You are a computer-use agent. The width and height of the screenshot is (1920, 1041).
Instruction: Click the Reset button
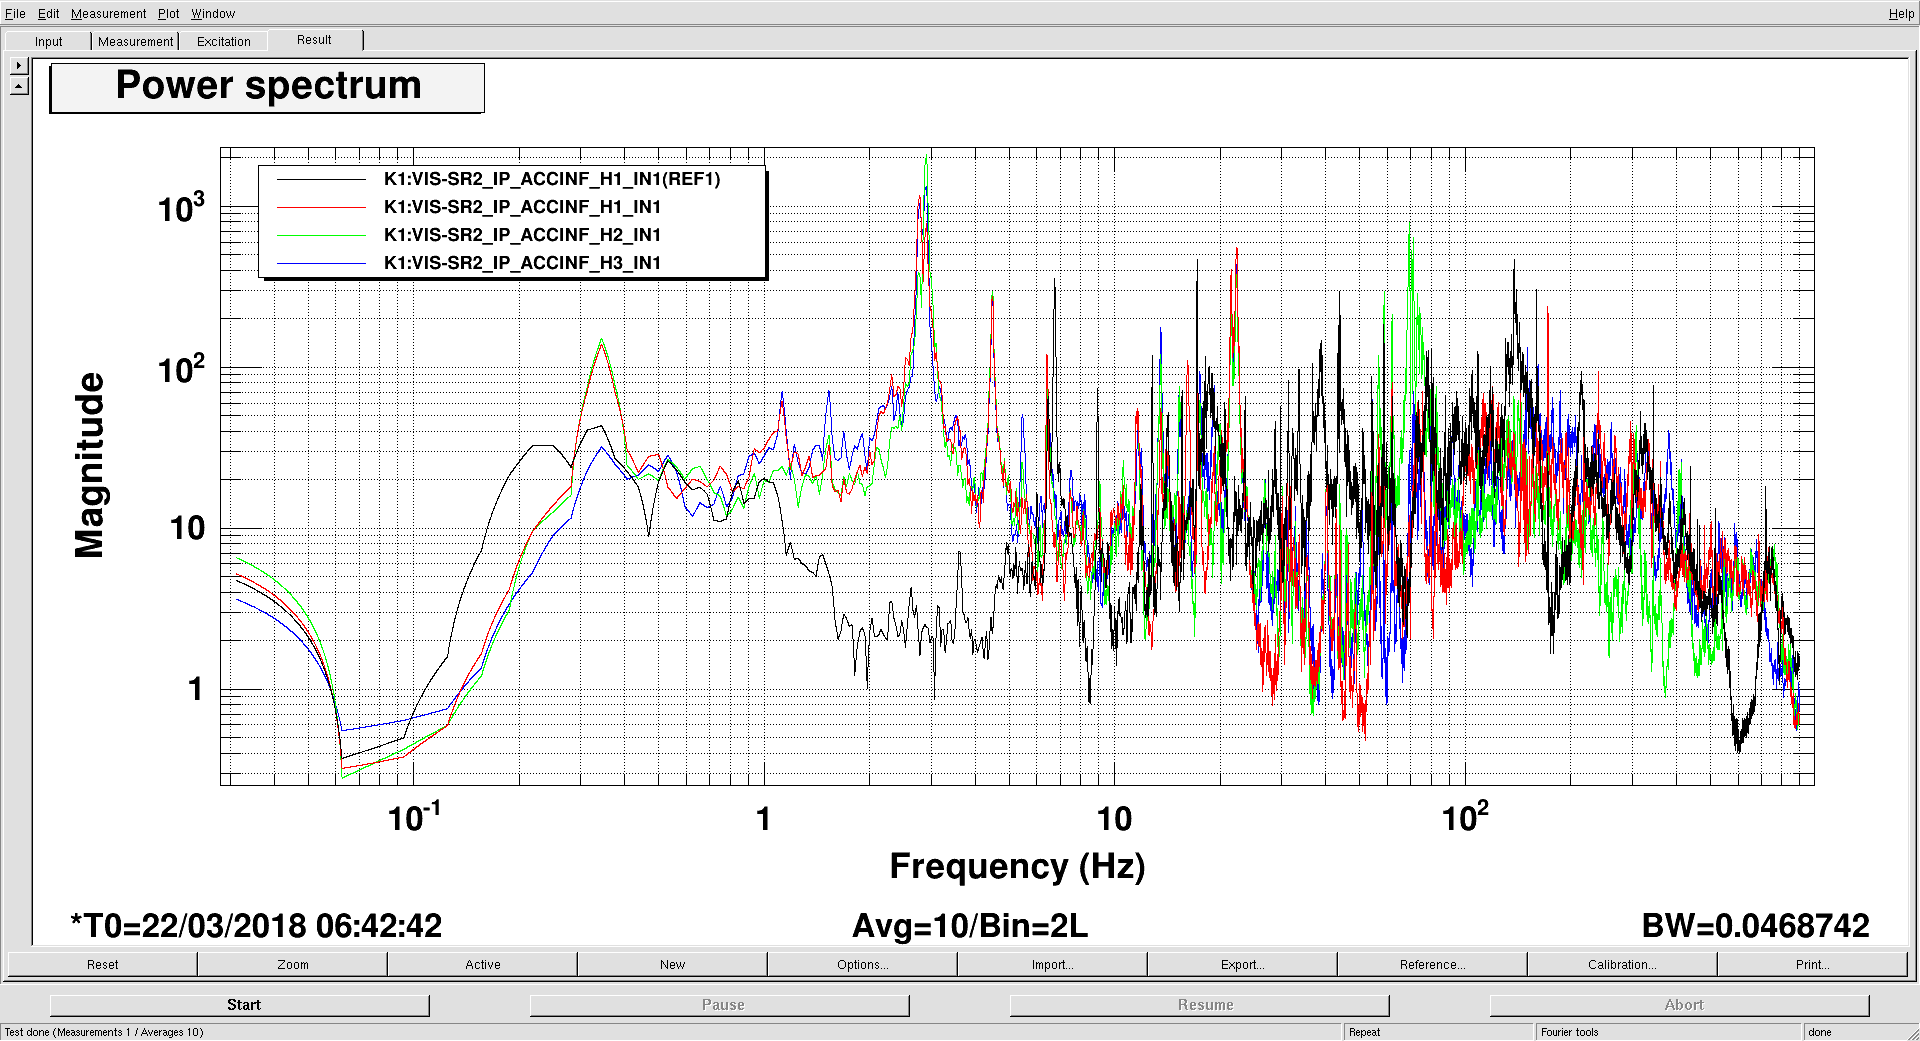tap(102, 964)
